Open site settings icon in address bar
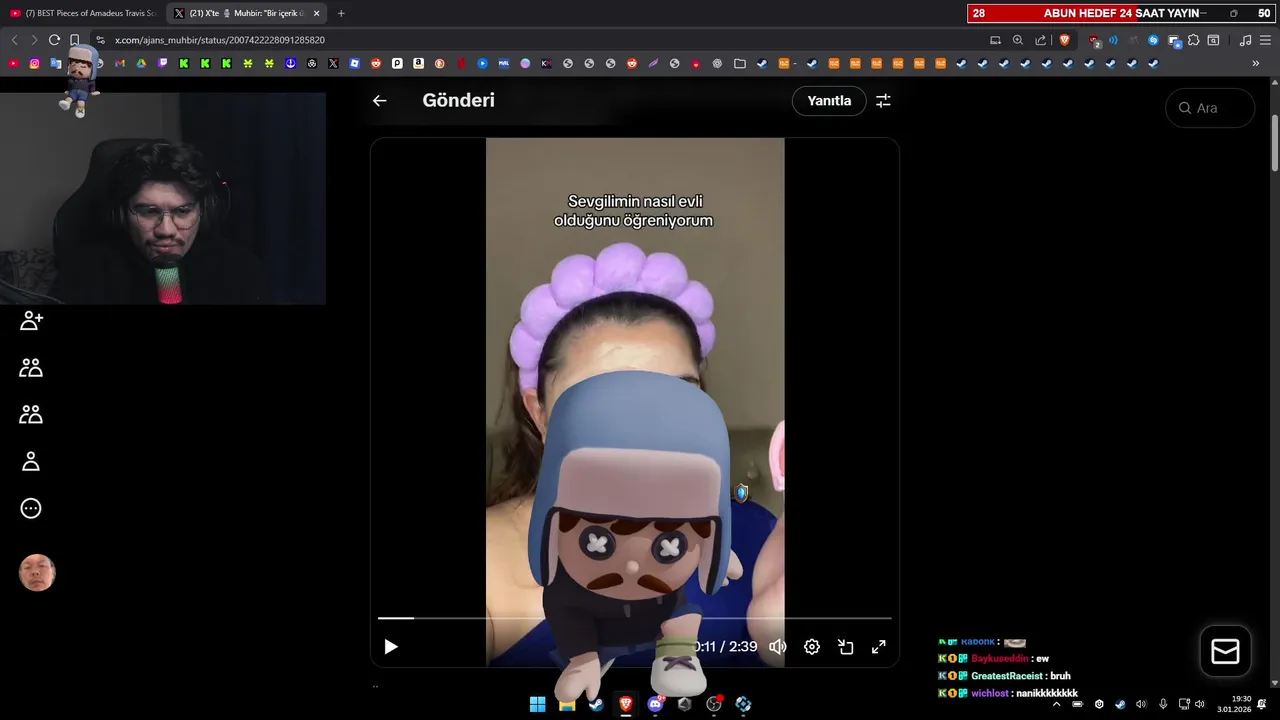Image resolution: width=1280 pixels, height=720 pixels. pyautogui.click(x=100, y=40)
